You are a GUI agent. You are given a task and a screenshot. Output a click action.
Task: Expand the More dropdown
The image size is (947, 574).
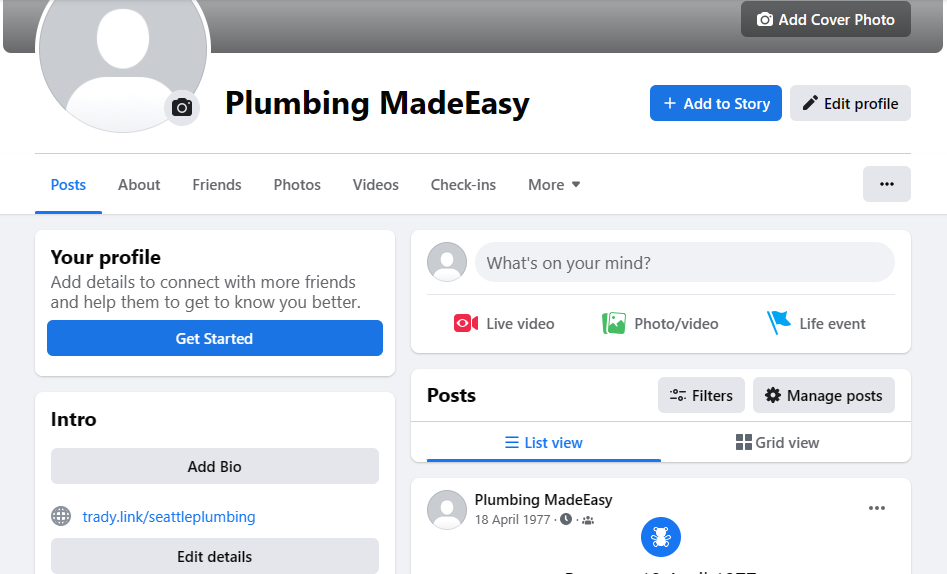tap(554, 185)
